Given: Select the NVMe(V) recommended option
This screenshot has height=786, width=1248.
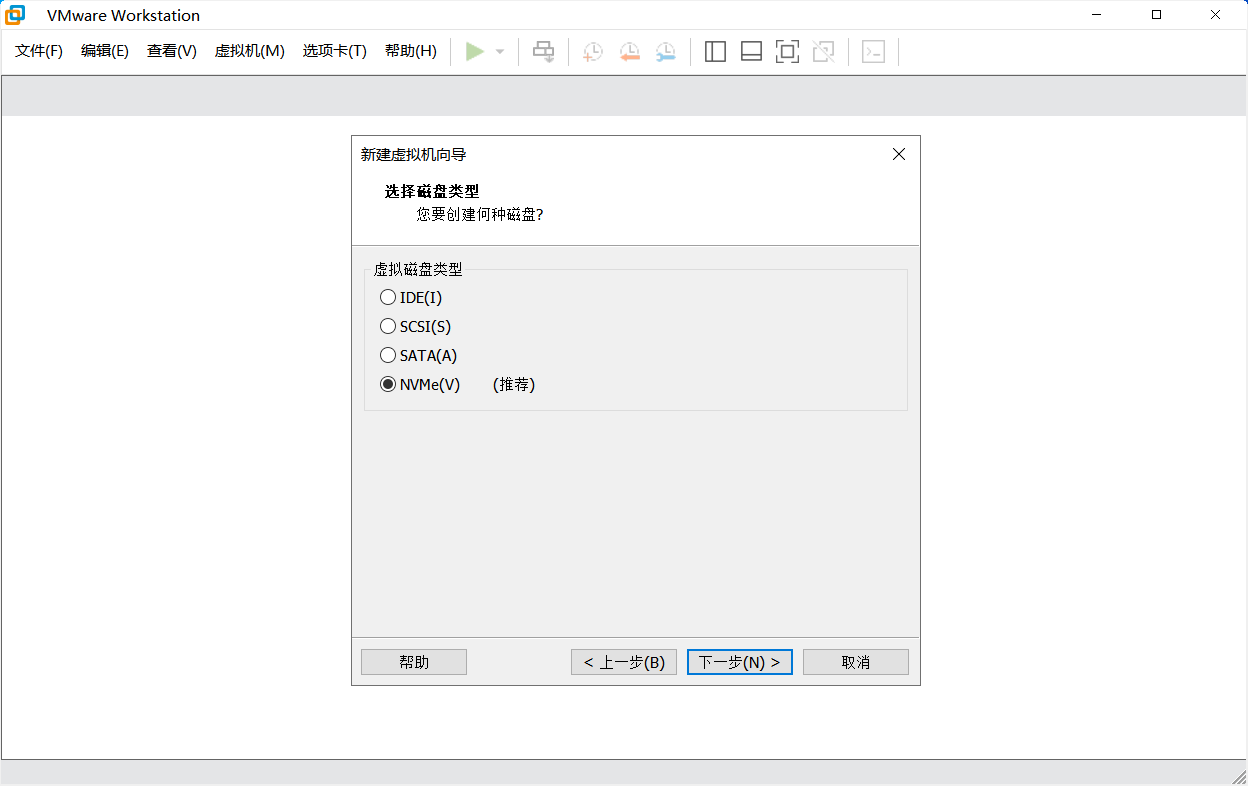Looking at the screenshot, I should 388,384.
